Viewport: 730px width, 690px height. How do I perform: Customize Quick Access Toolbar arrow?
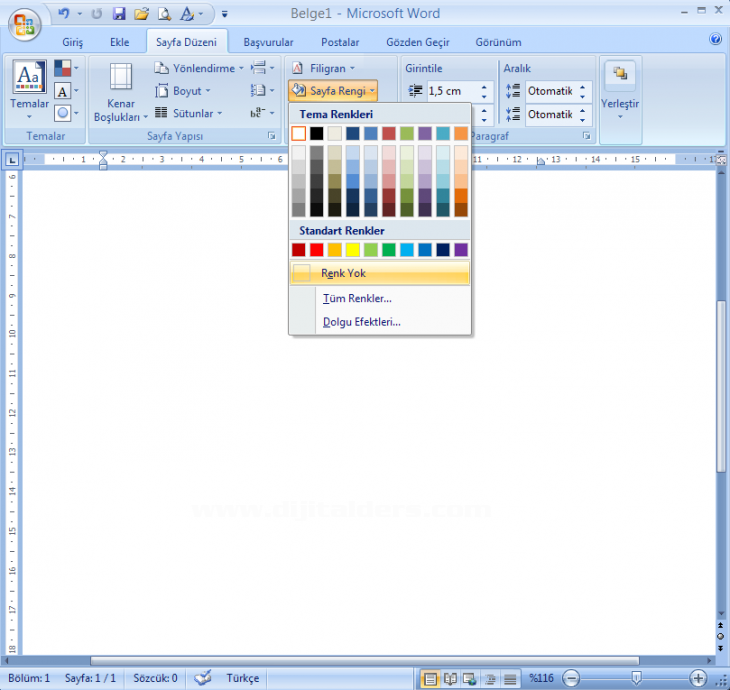(224, 14)
